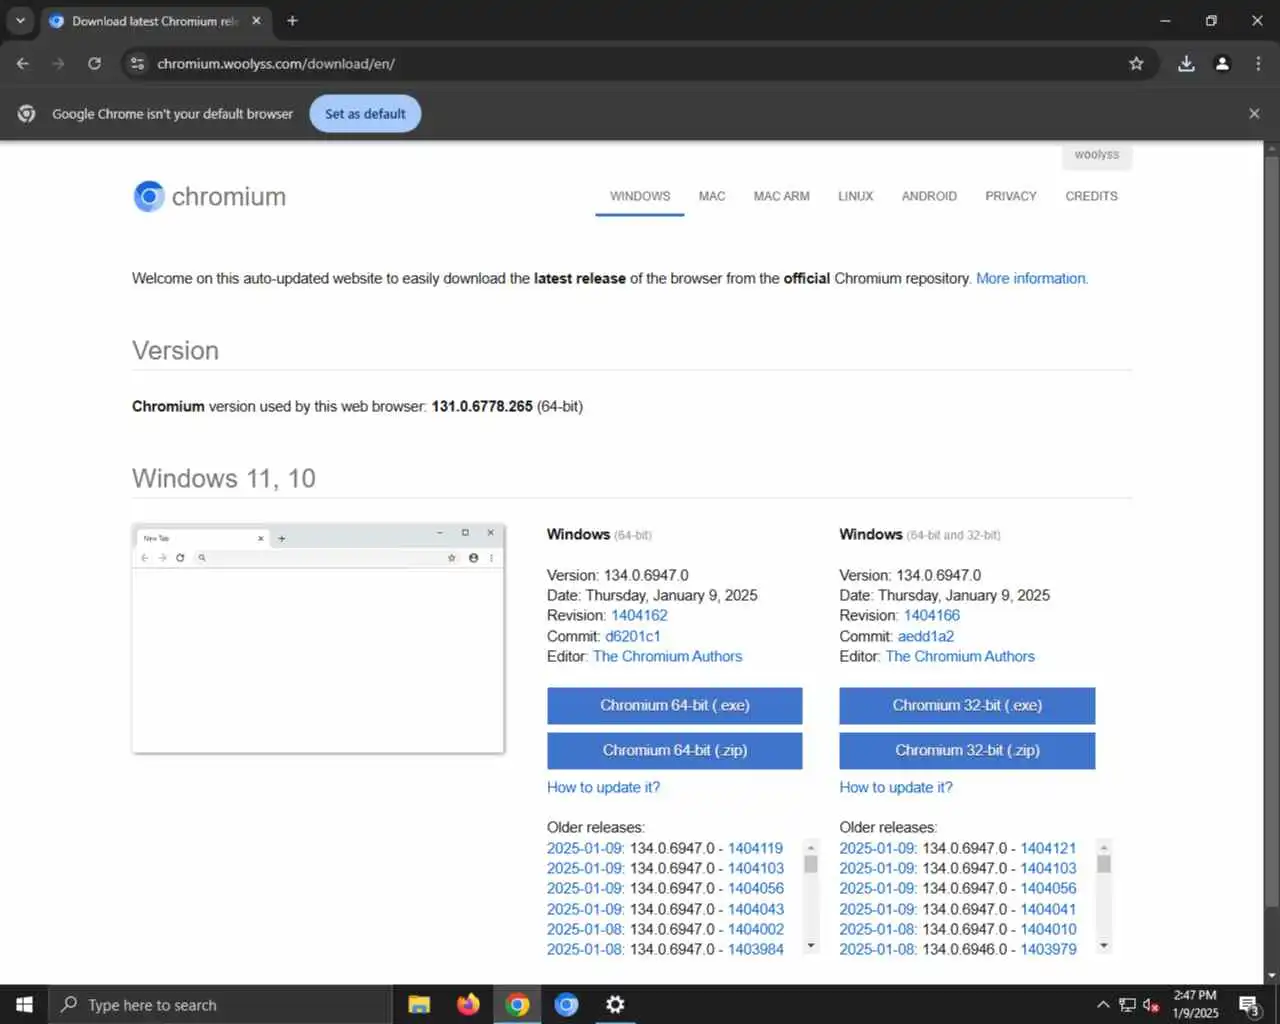The height and width of the screenshot is (1024, 1280).
Task: Download Chromium 32-bit (.zip)
Action: point(967,750)
